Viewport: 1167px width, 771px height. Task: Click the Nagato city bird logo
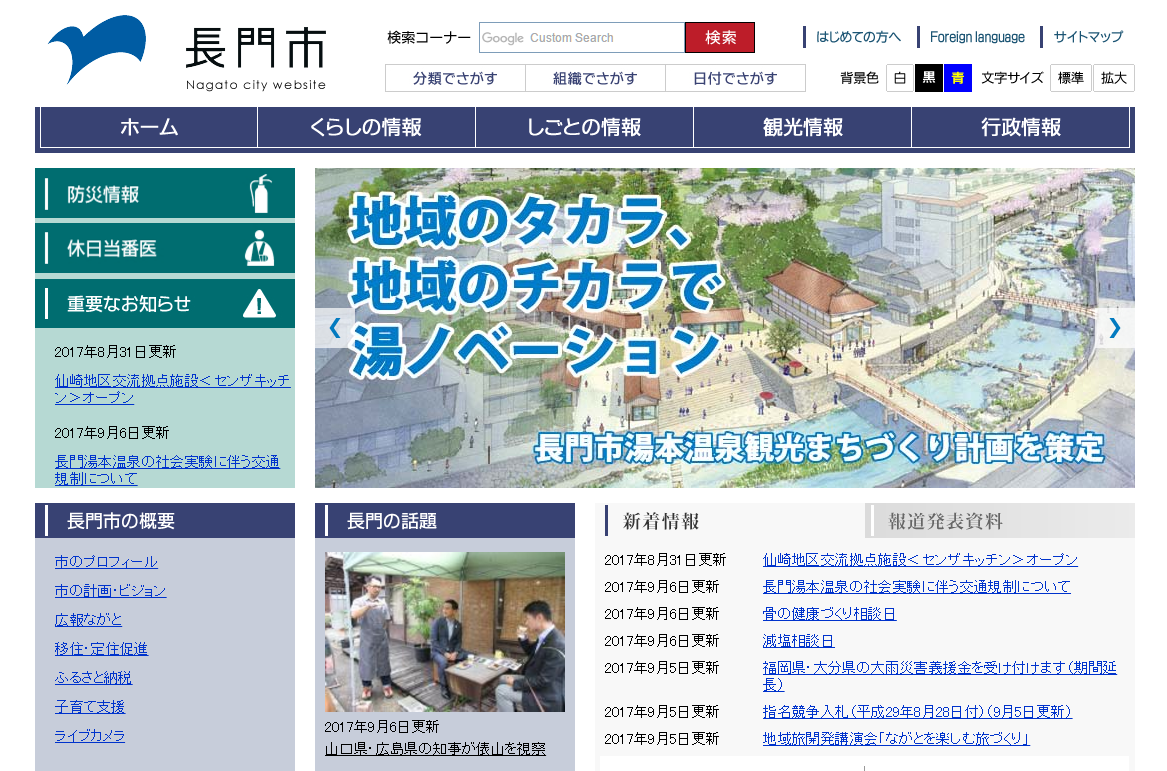click(x=96, y=49)
